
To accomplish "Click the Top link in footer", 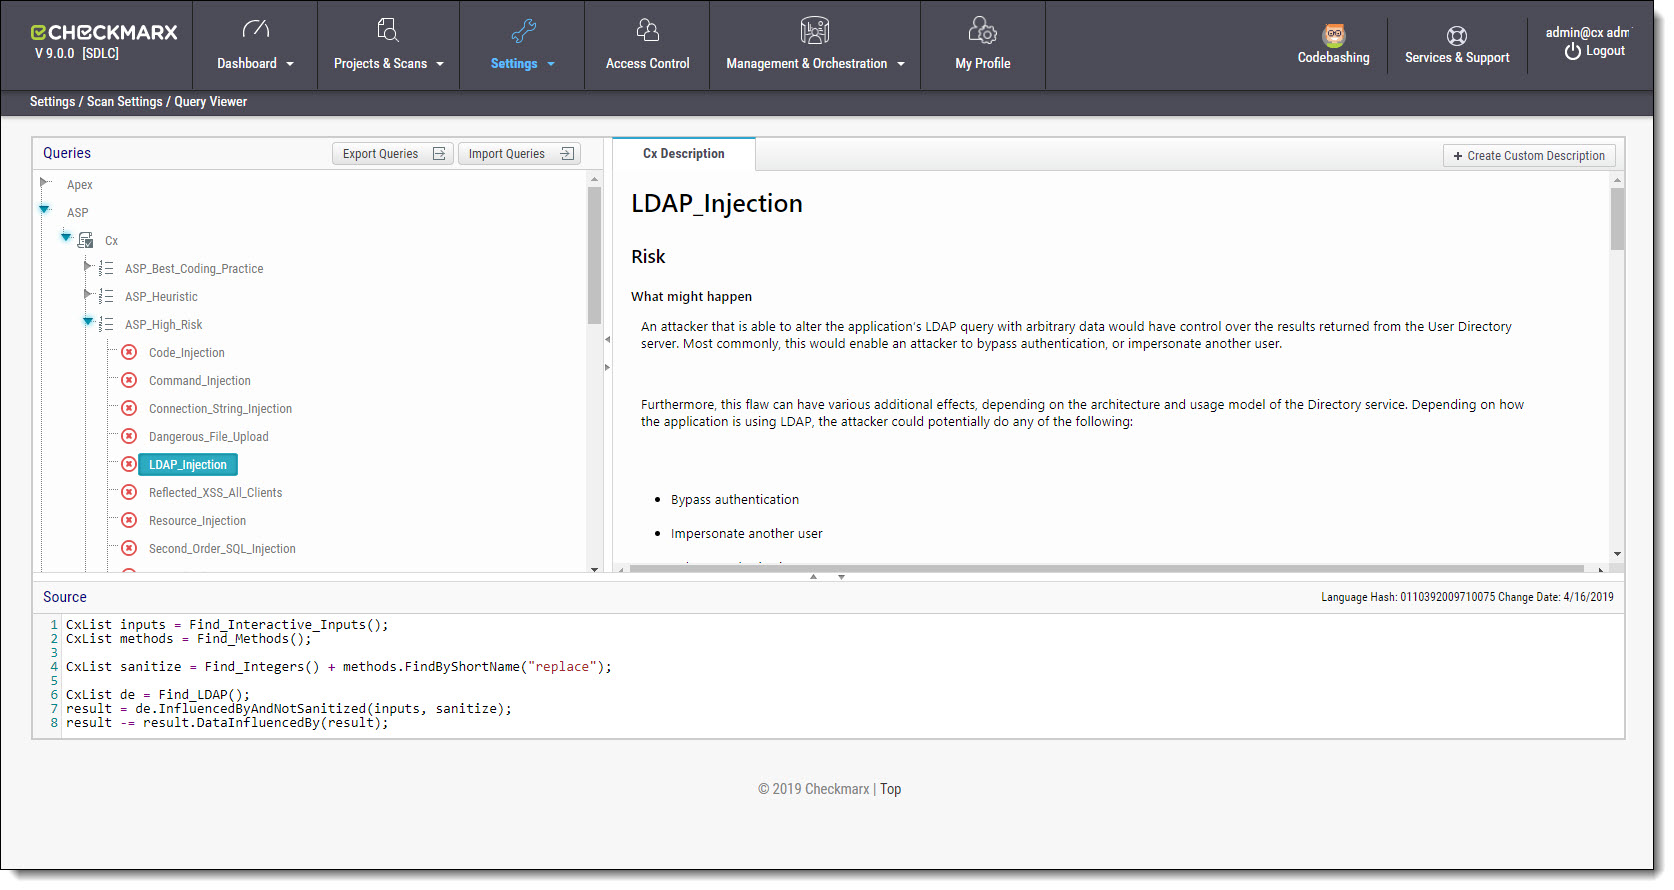I will tap(891, 789).
